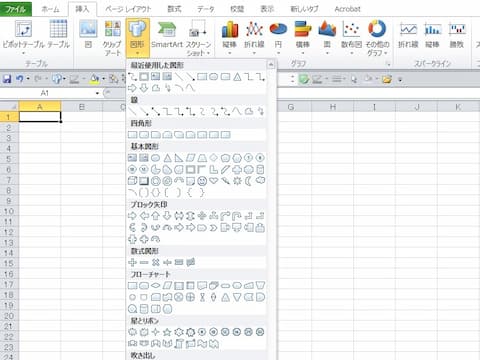Select the plus sign equation shape
The image size is (480, 360).
(x=132, y=263)
